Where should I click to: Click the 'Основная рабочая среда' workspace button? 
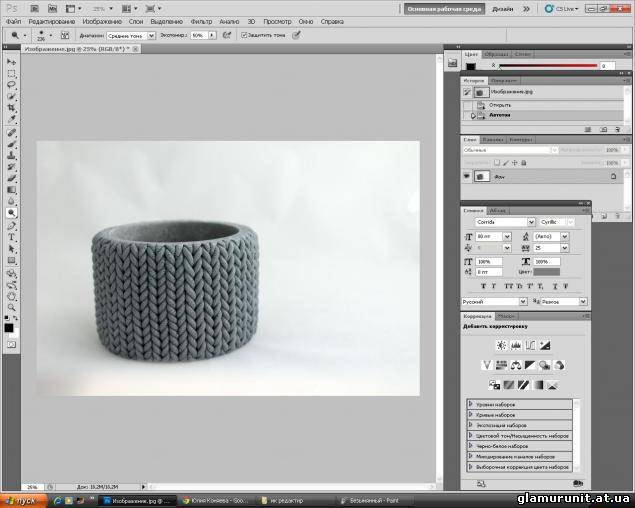pos(444,9)
